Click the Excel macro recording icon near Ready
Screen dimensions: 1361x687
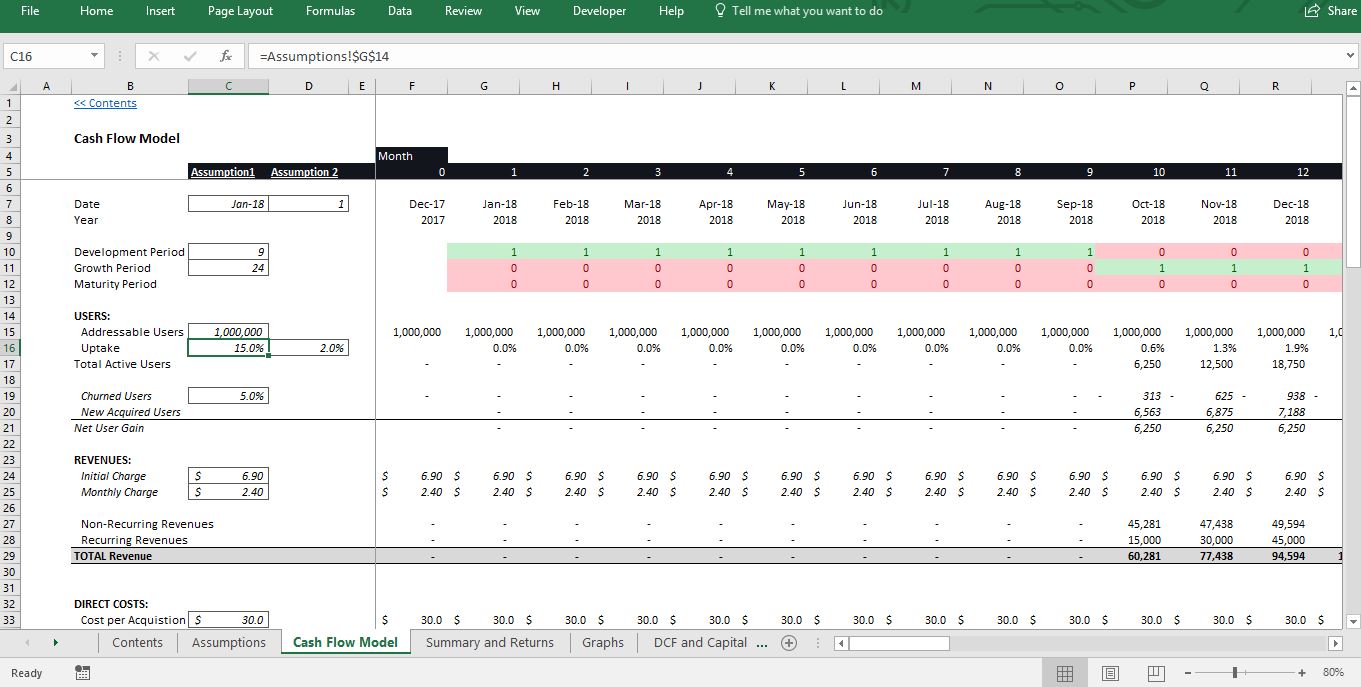(82, 673)
